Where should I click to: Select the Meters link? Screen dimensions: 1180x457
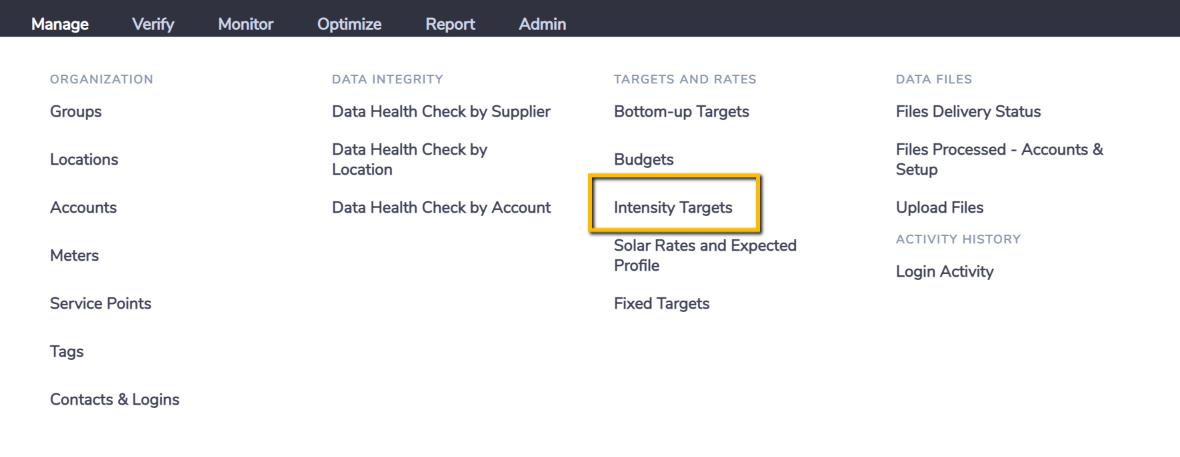pos(75,255)
